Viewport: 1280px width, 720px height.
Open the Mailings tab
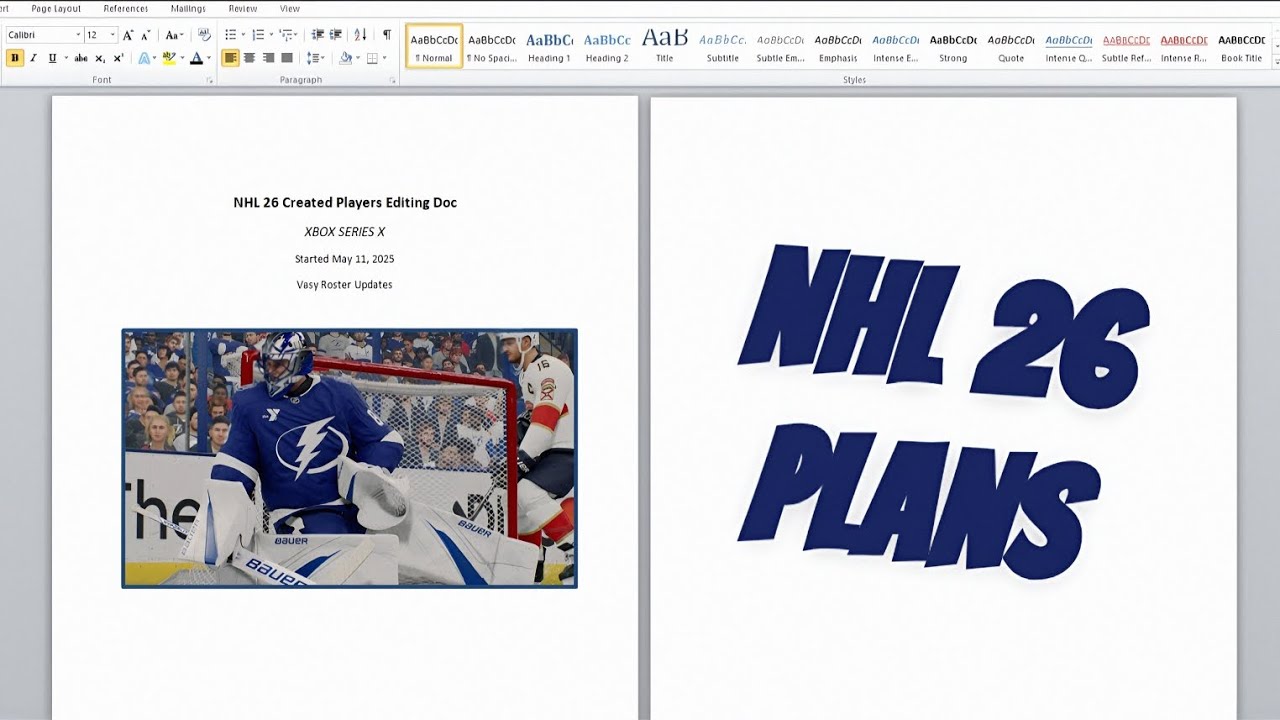pos(188,8)
